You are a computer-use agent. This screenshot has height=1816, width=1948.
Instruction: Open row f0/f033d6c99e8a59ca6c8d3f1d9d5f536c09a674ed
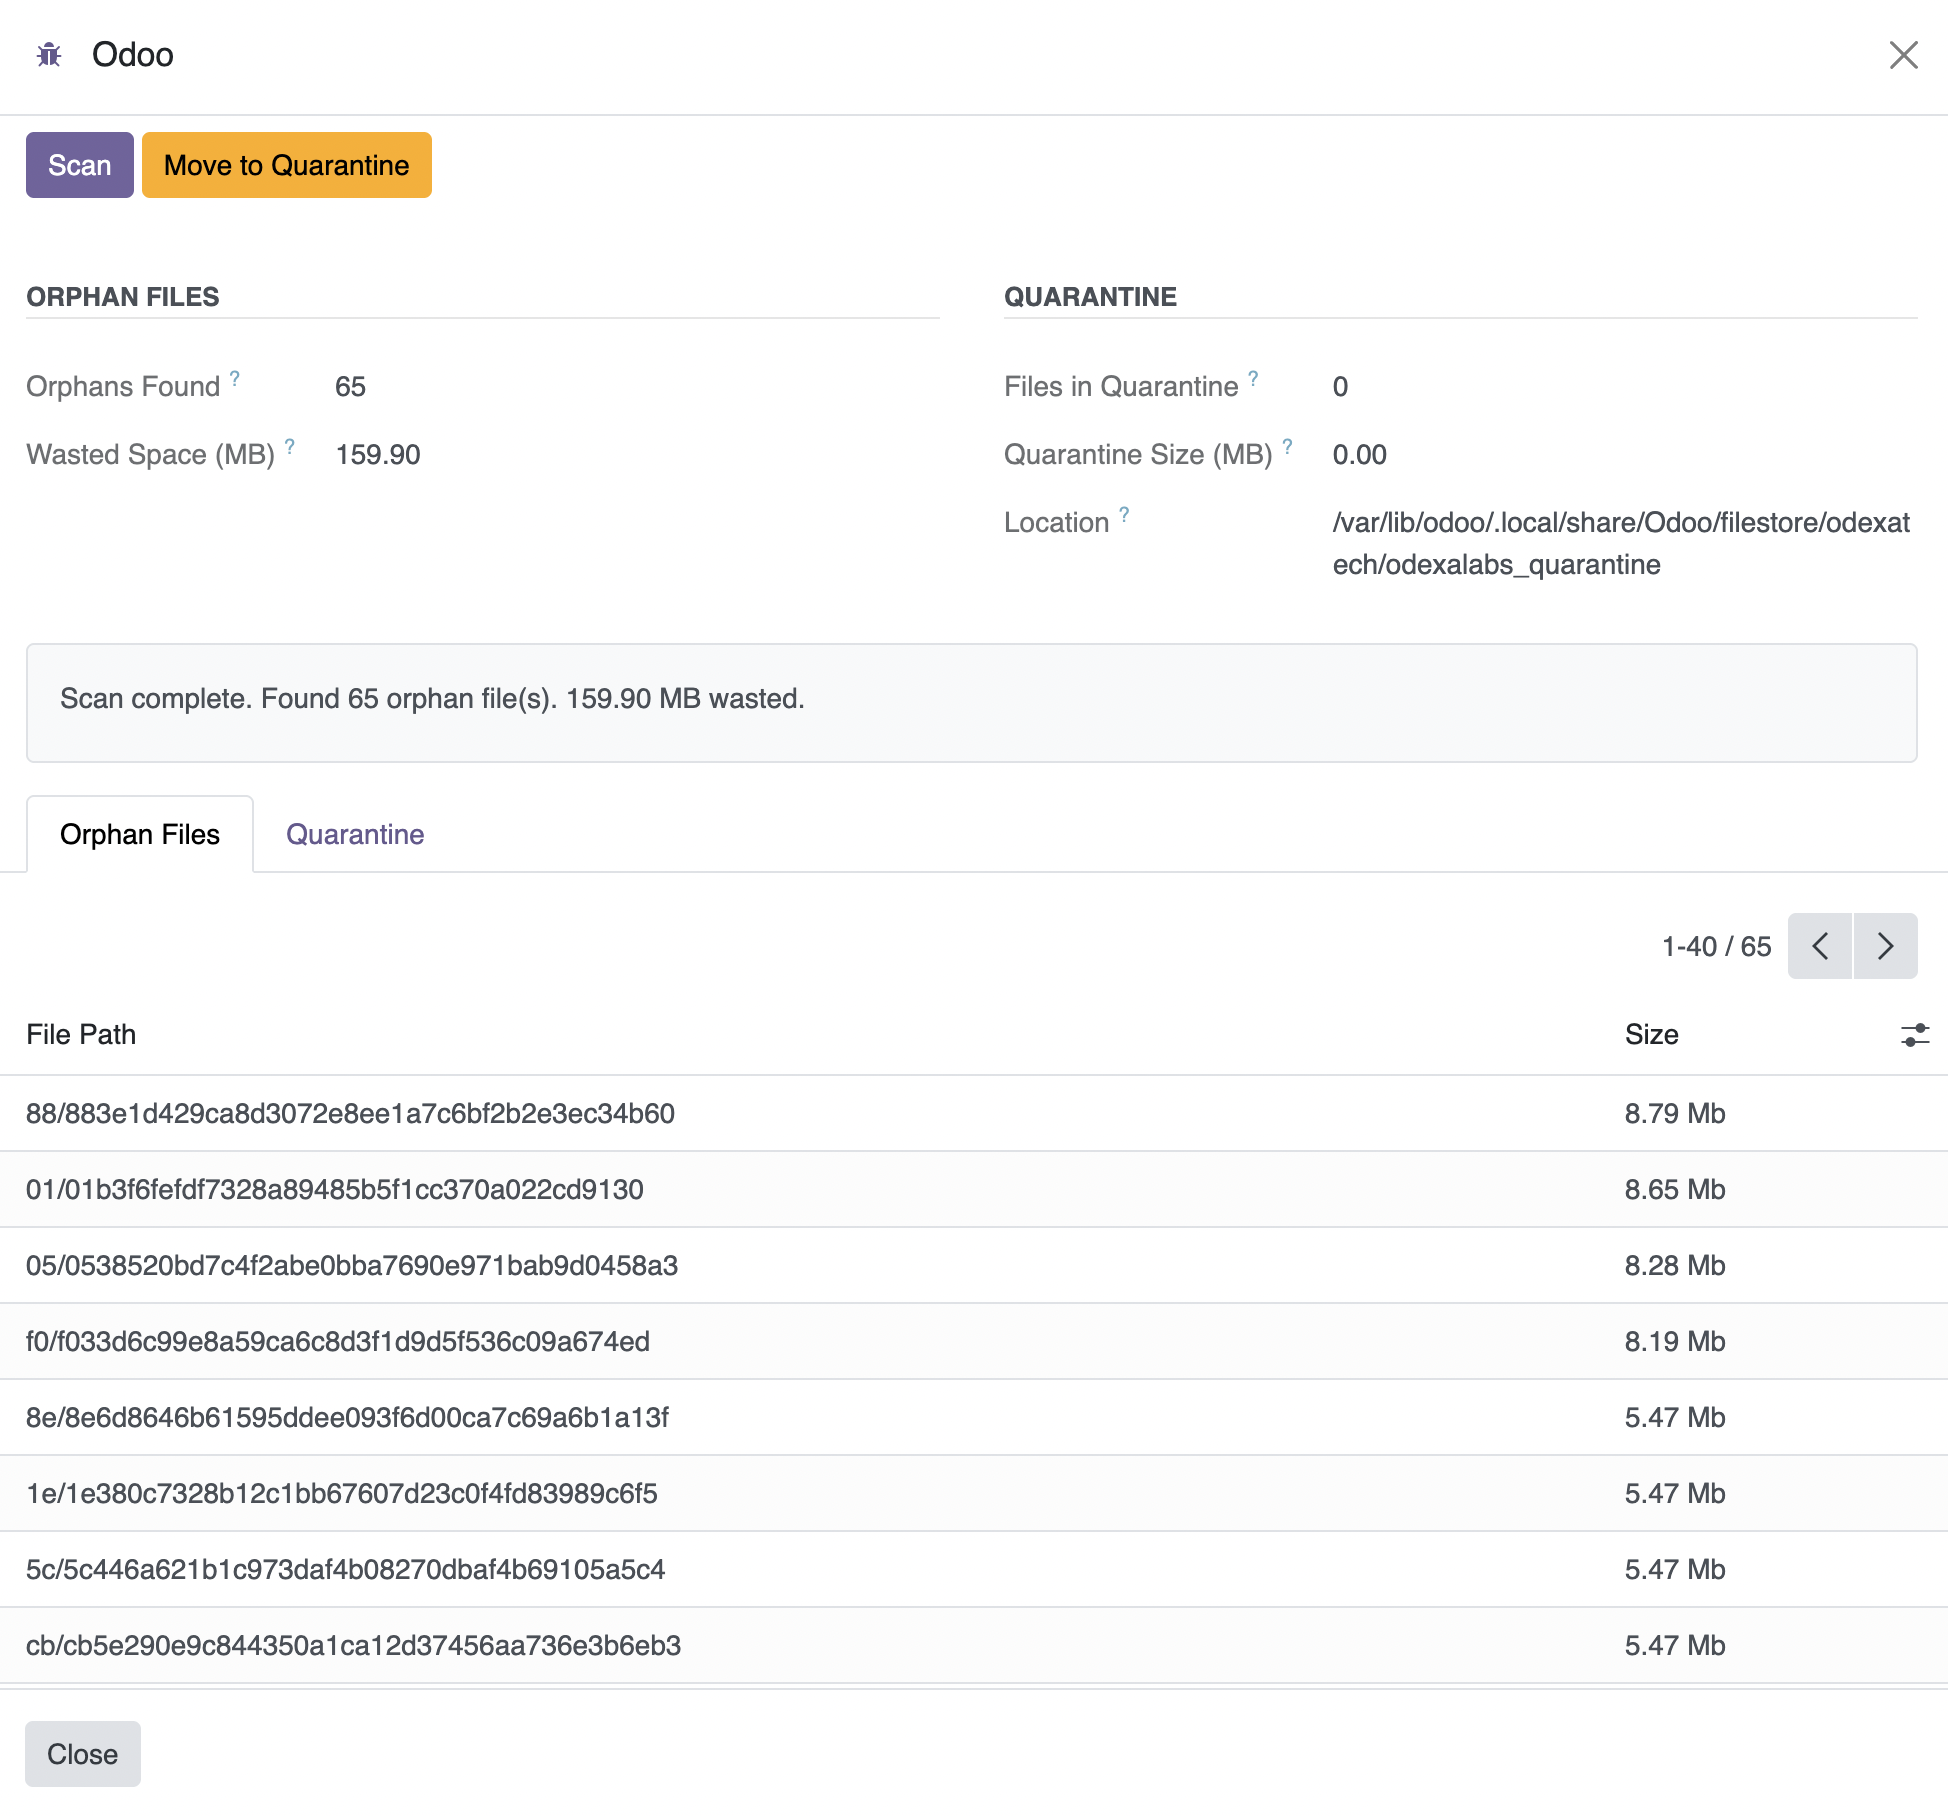click(974, 1342)
